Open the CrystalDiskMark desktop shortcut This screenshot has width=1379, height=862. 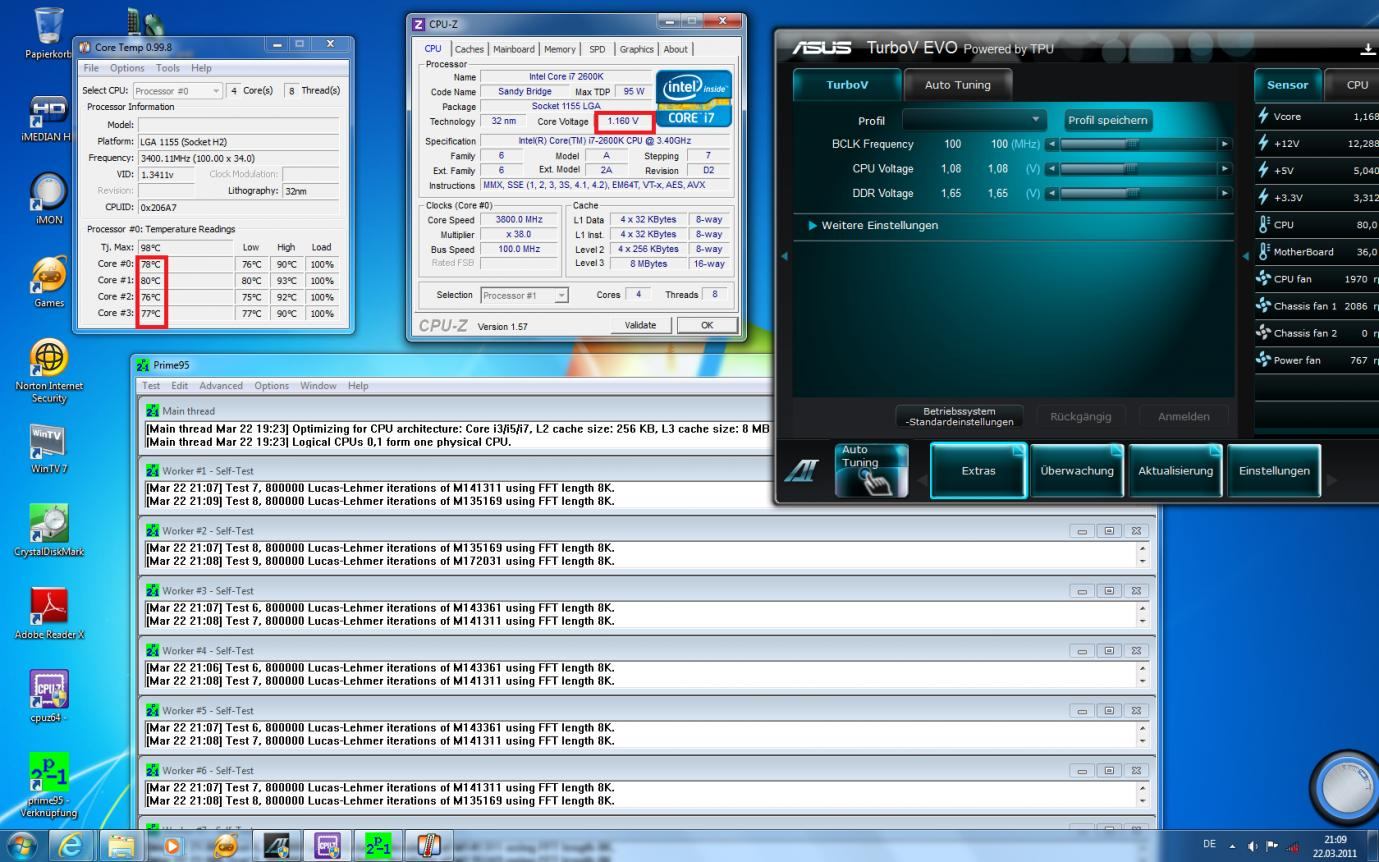coord(48,531)
